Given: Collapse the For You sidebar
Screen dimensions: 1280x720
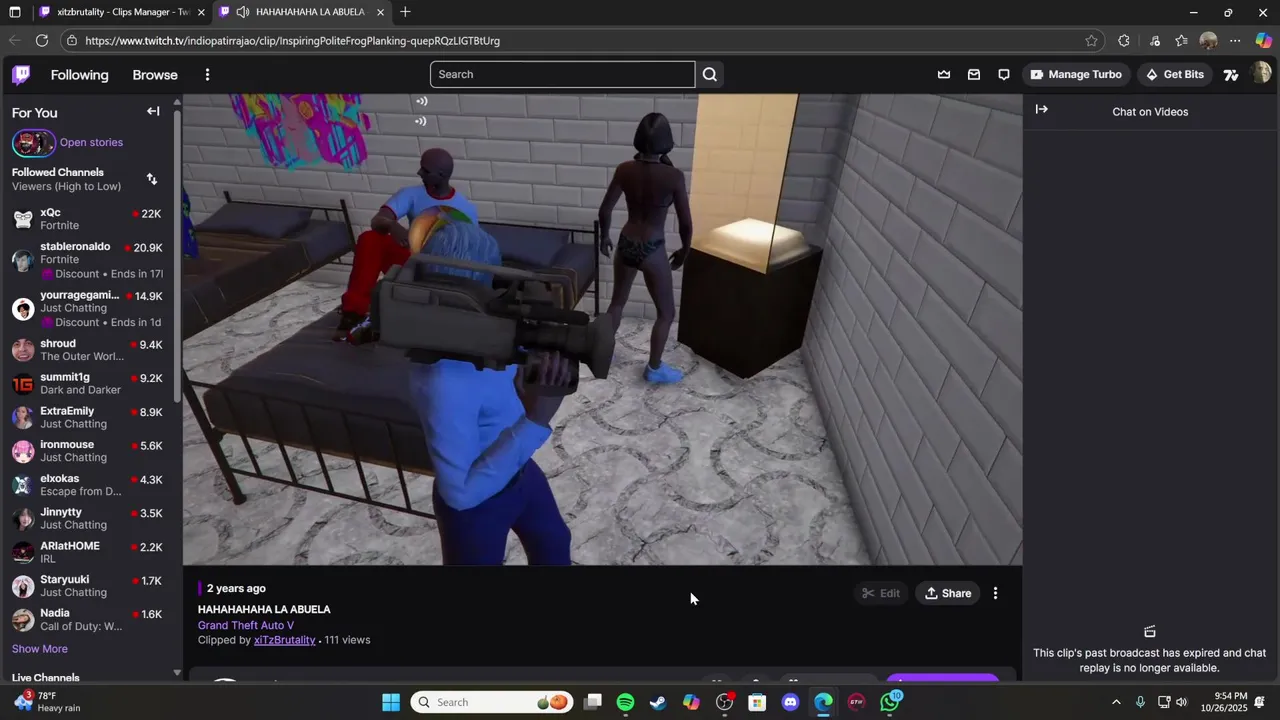Looking at the screenshot, I should (153, 111).
